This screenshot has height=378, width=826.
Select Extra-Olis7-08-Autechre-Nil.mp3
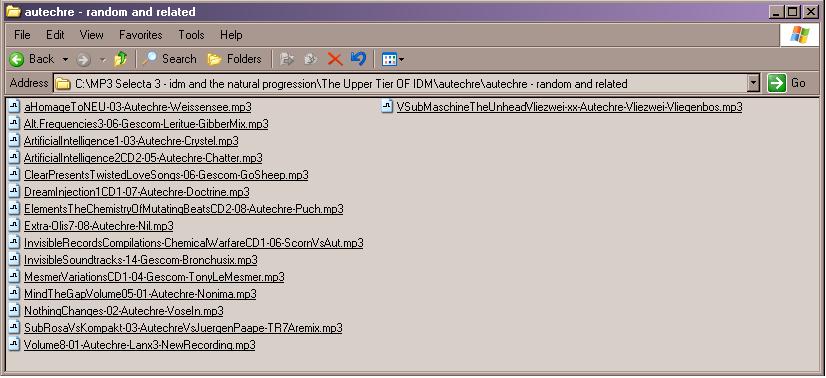click(x=99, y=226)
